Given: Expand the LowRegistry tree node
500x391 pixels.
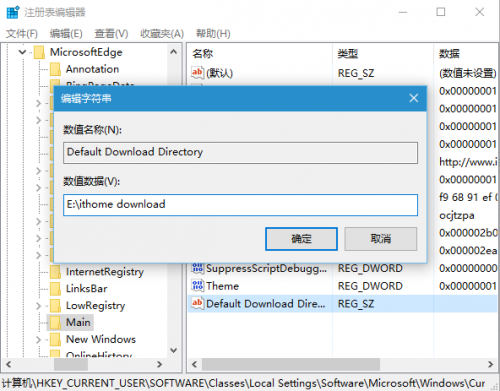Looking at the screenshot, I should click(x=39, y=306).
